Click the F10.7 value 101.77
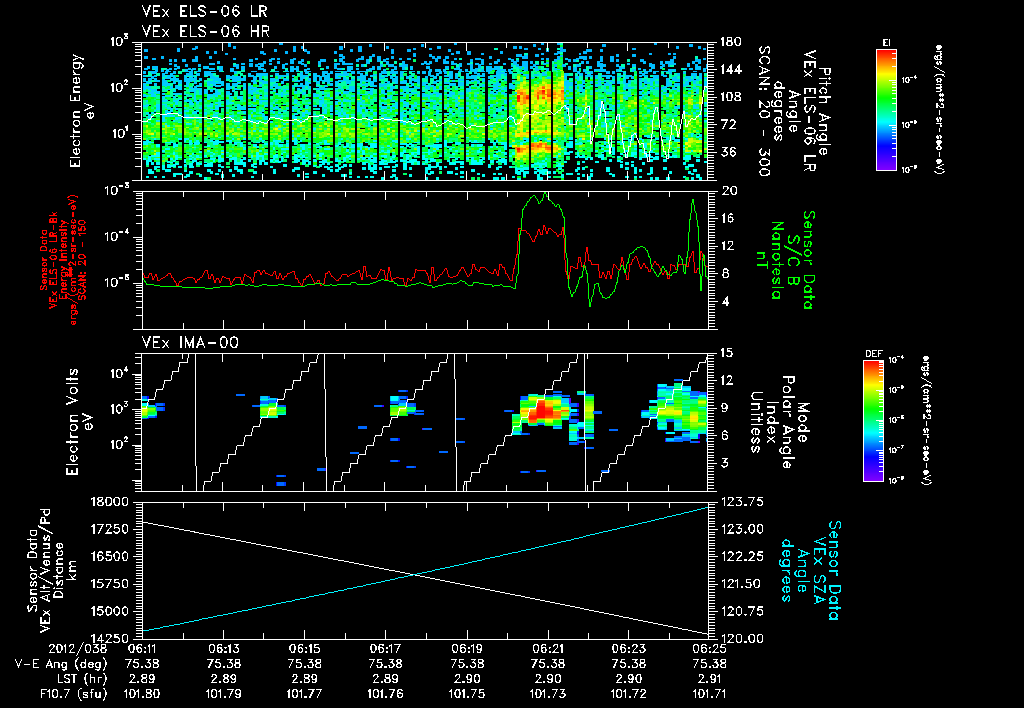Viewport: 1024px width, 708px height. coord(304,694)
